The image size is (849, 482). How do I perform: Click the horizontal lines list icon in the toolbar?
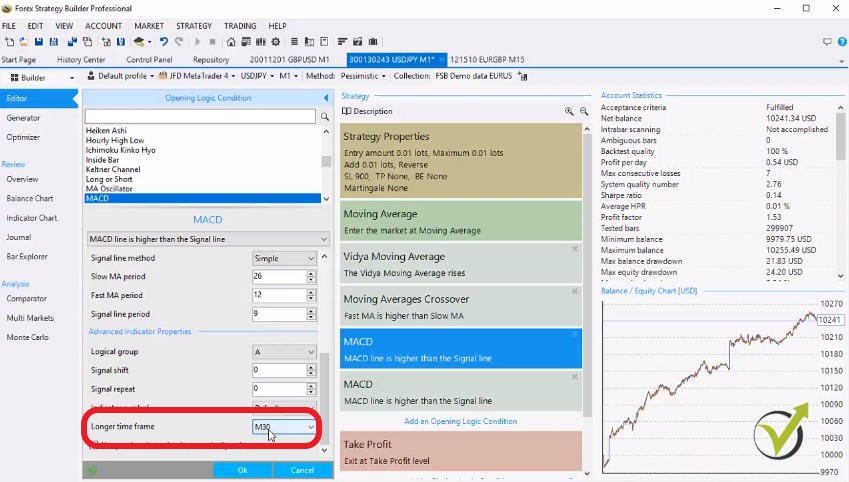[x=294, y=42]
